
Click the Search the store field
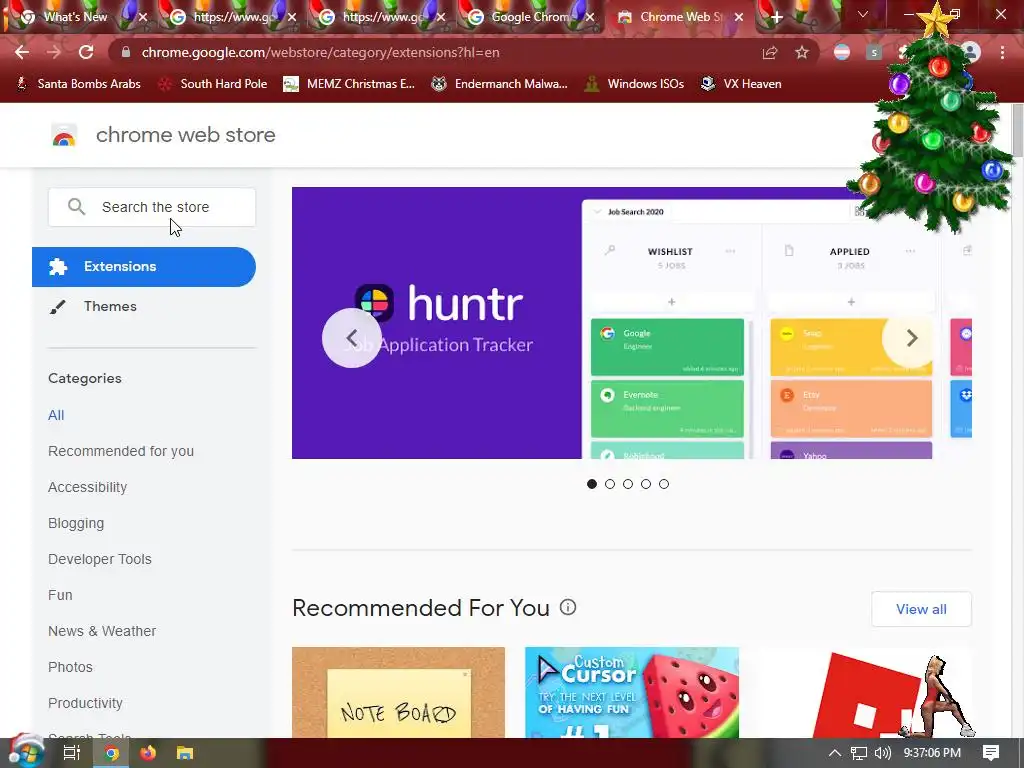152,207
